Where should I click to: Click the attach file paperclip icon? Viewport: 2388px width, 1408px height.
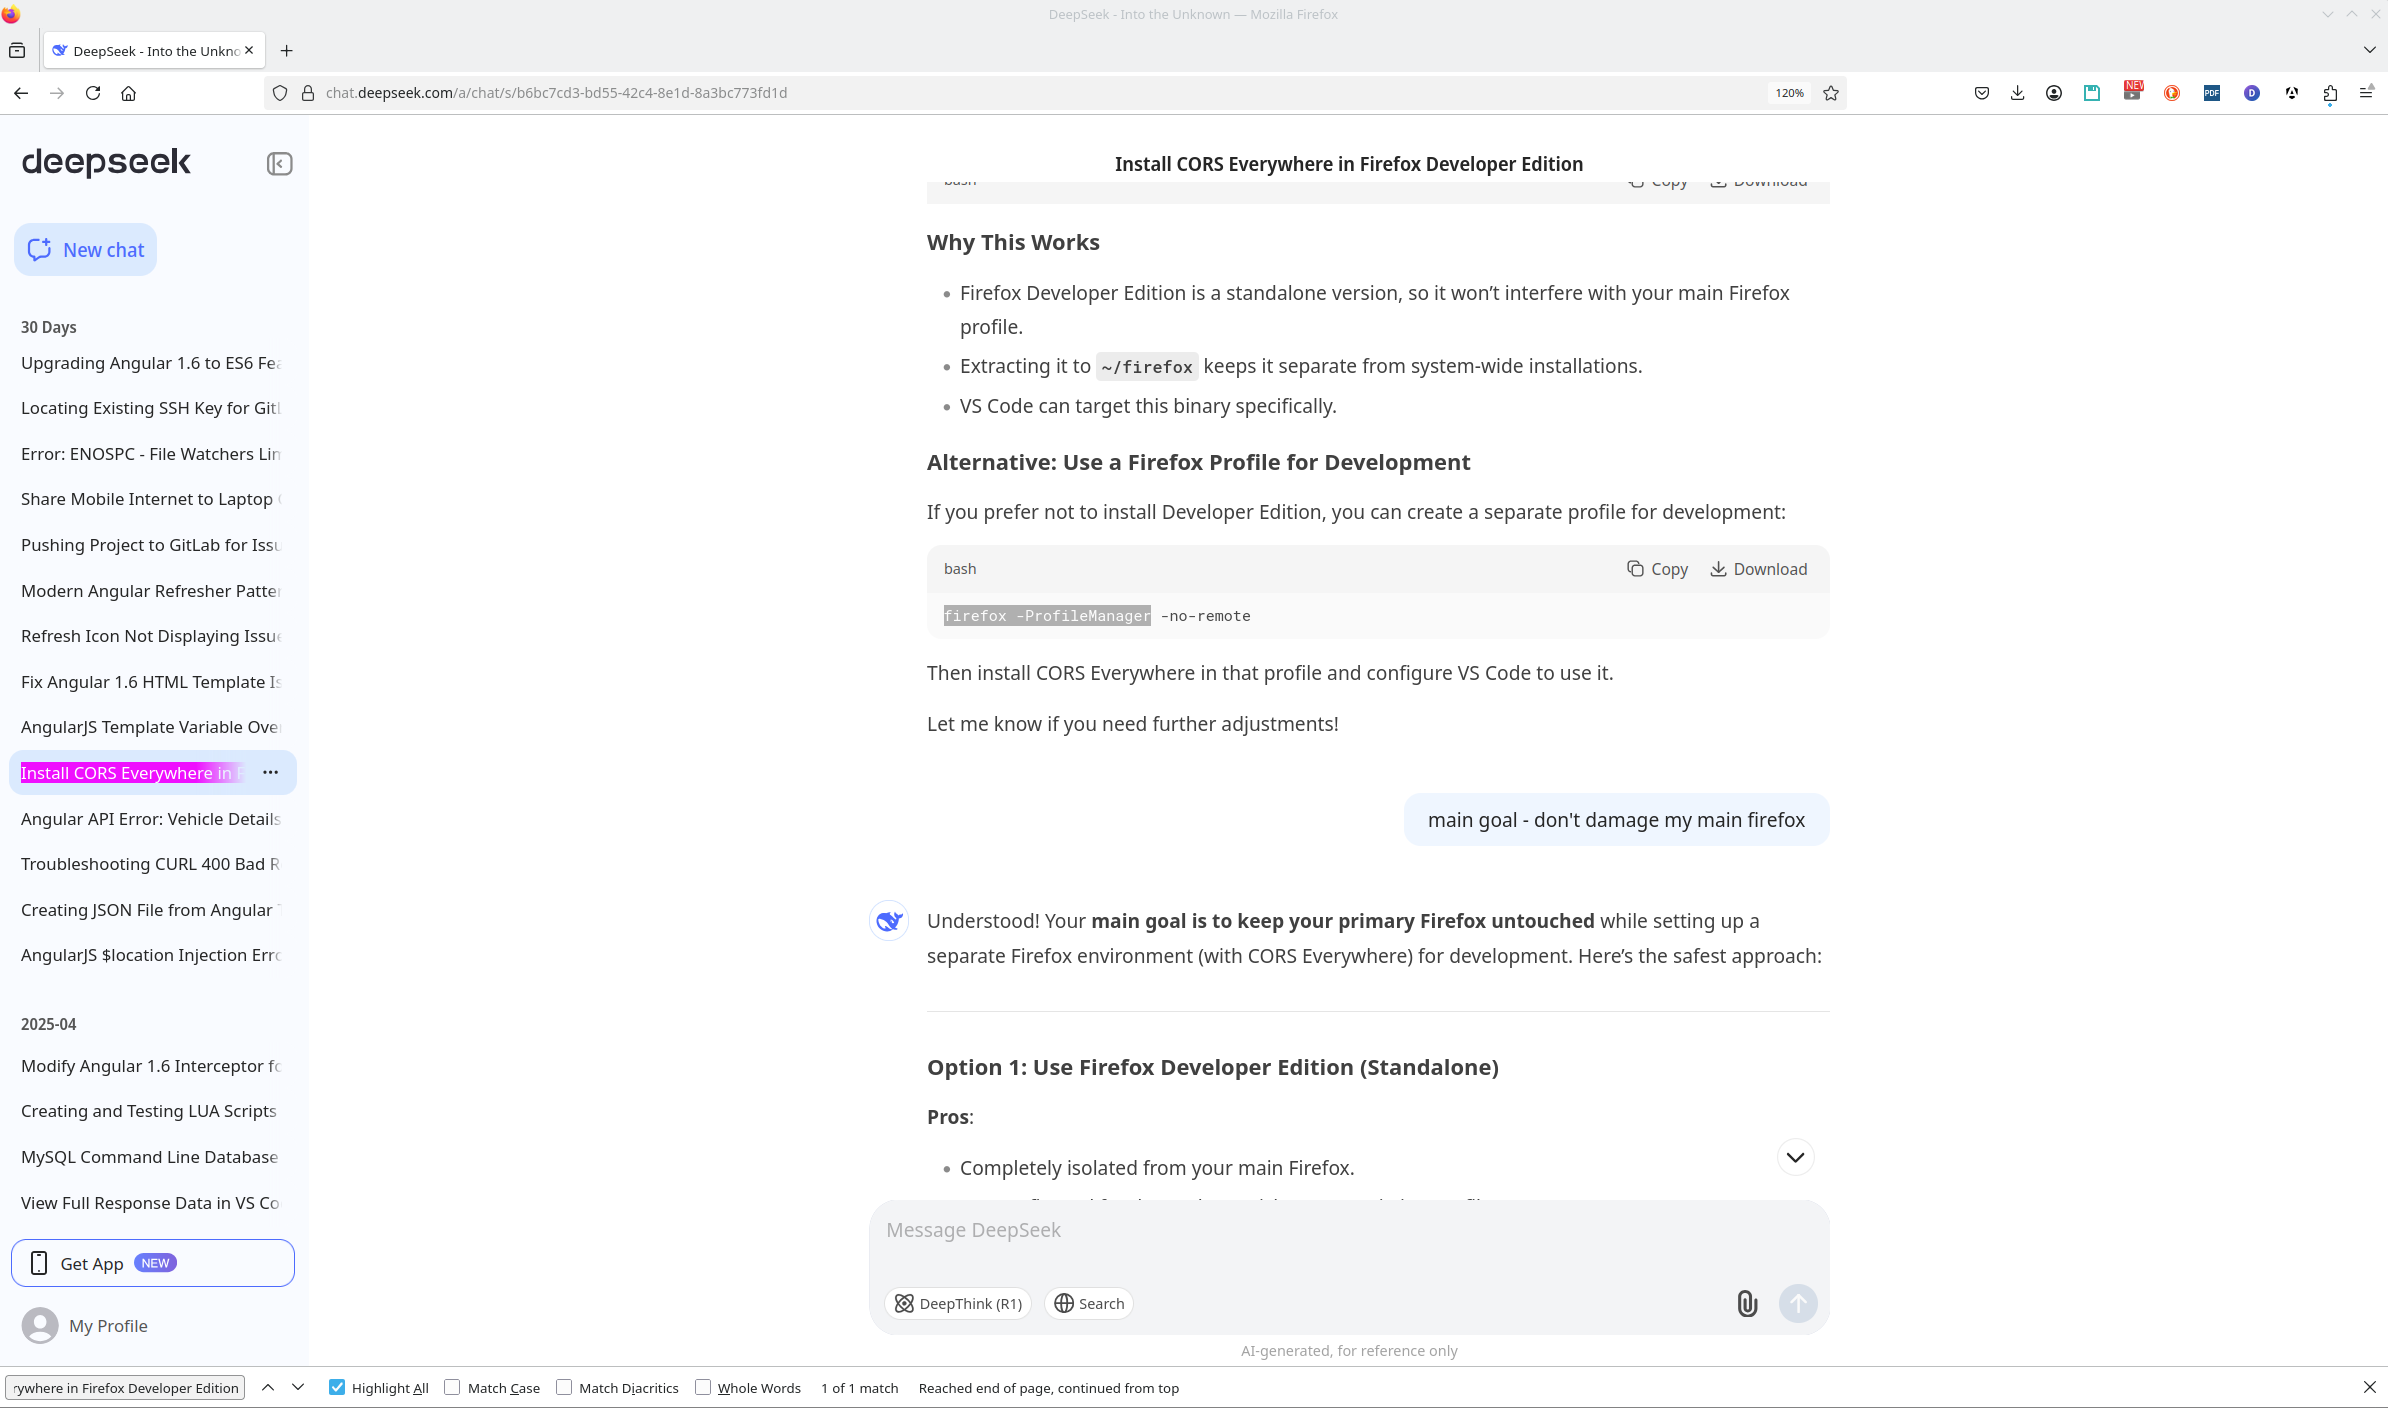(x=1746, y=1303)
